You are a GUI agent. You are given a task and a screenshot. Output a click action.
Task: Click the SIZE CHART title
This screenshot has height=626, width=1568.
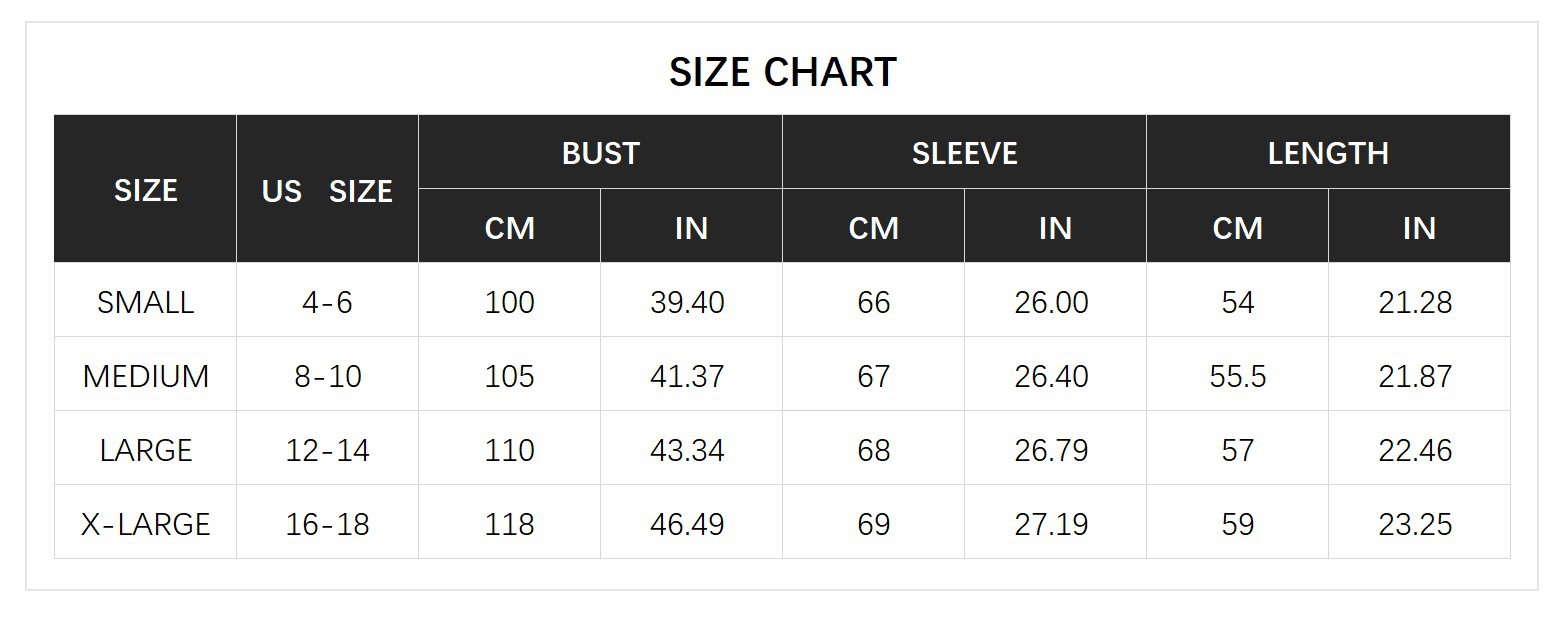coord(782,73)
